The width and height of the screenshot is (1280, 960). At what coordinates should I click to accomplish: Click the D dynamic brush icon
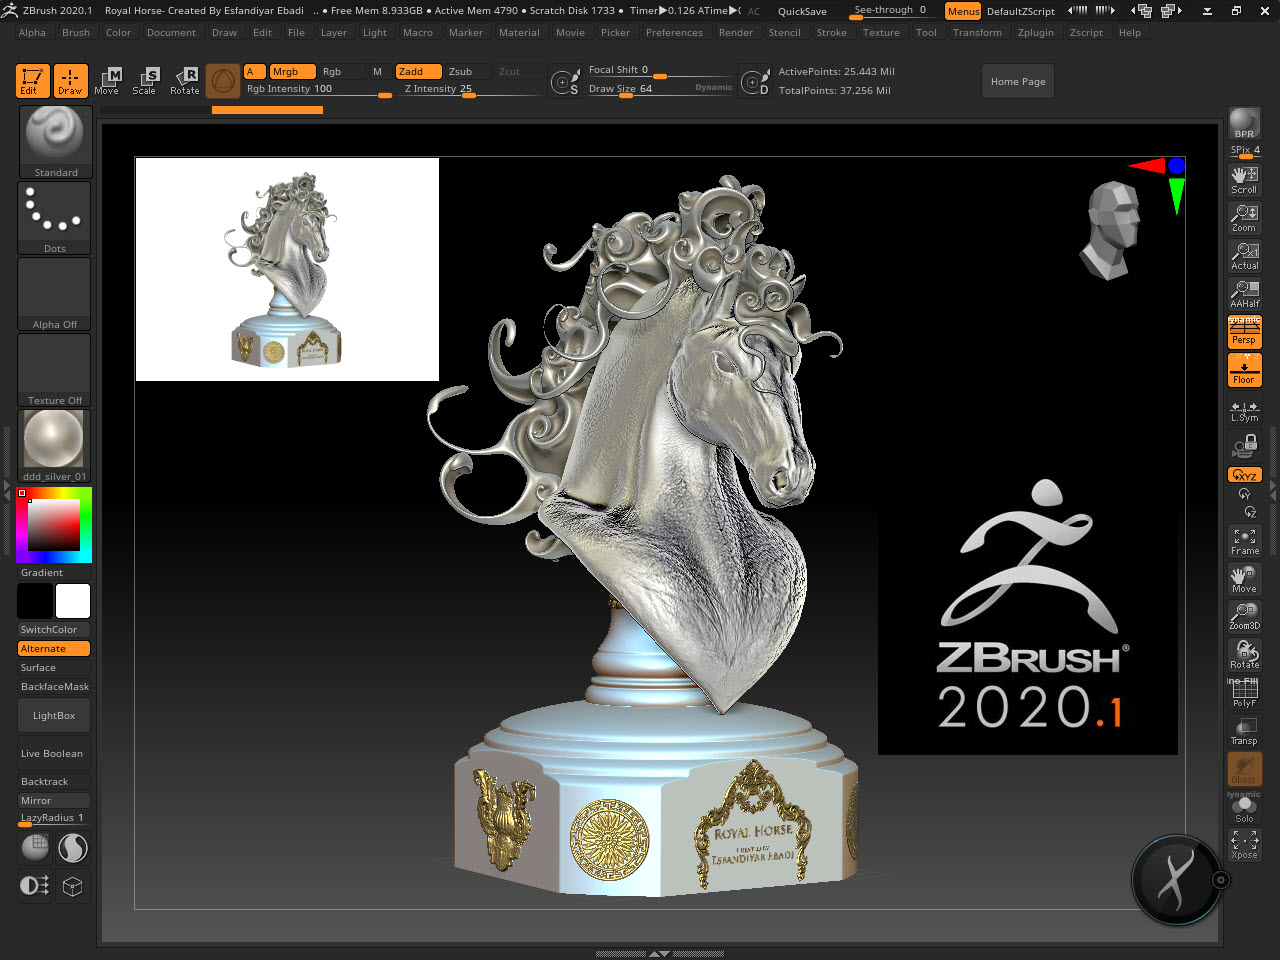tap(755, 81)
